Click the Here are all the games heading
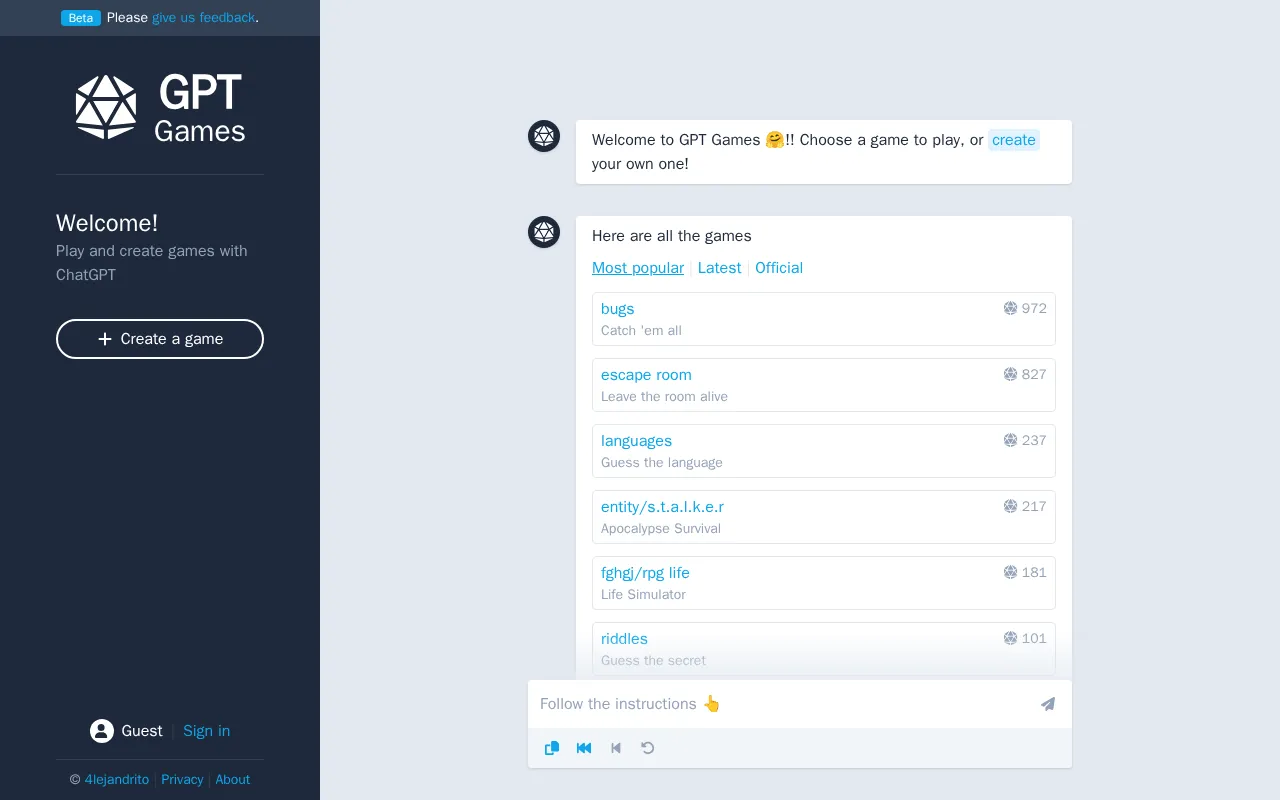Image resolution: width=1280 pixels, height=800 pixels. point(672,236)
